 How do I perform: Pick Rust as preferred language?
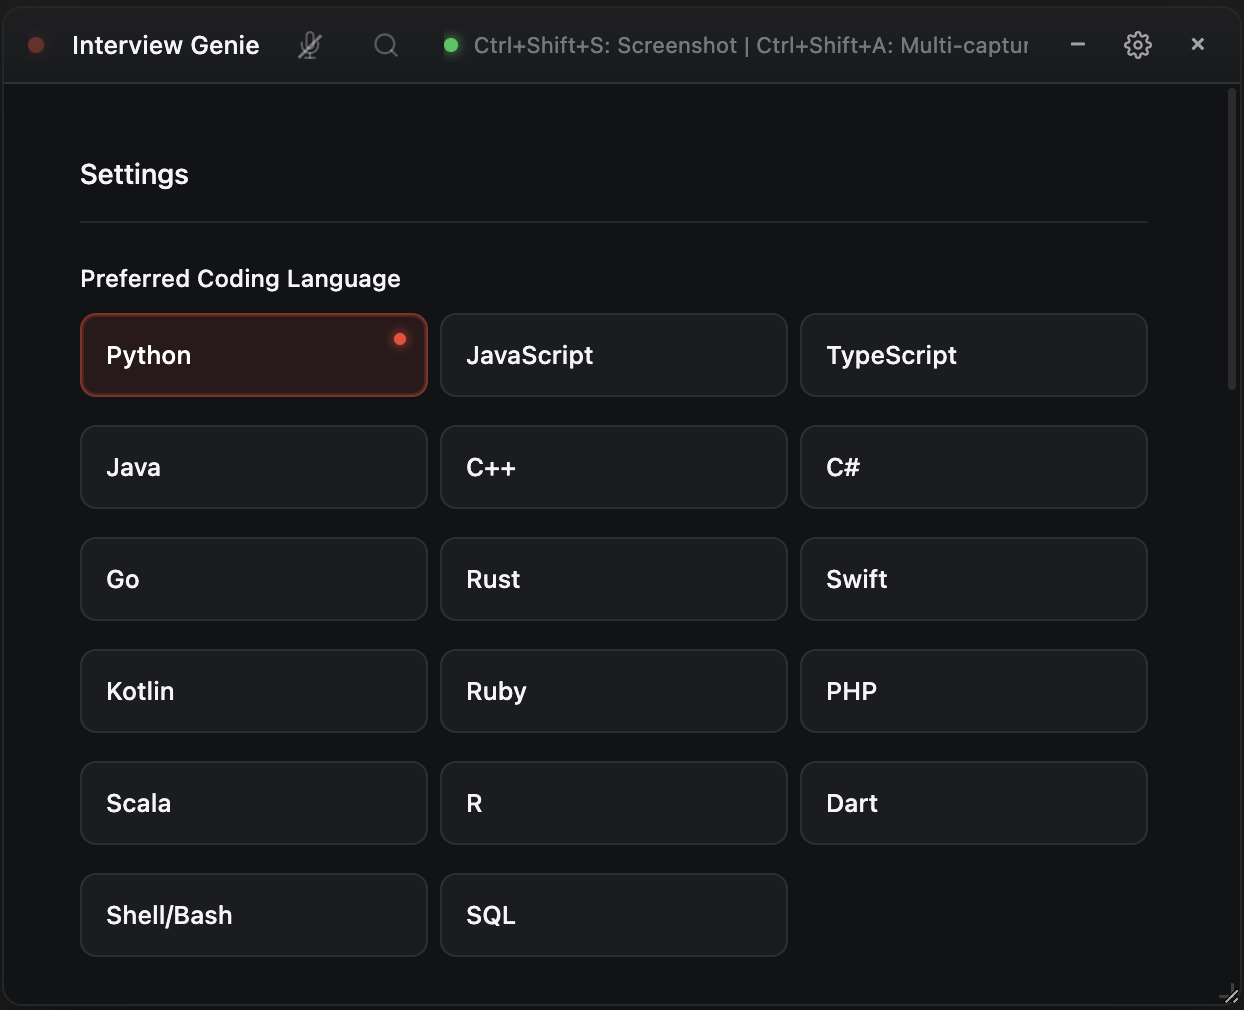click(614, 579)
